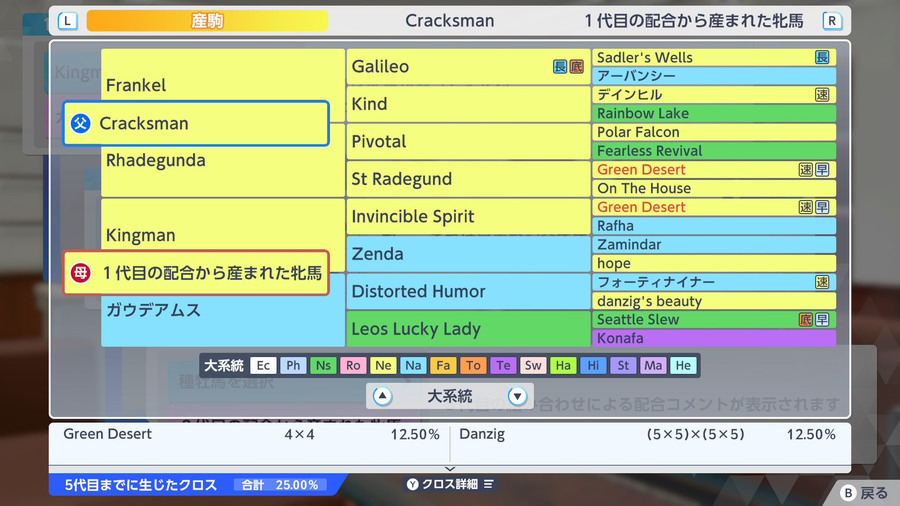Select the St Radegund pedigree cell
This screenshot has width=900, height=506.
coord(468,179)
